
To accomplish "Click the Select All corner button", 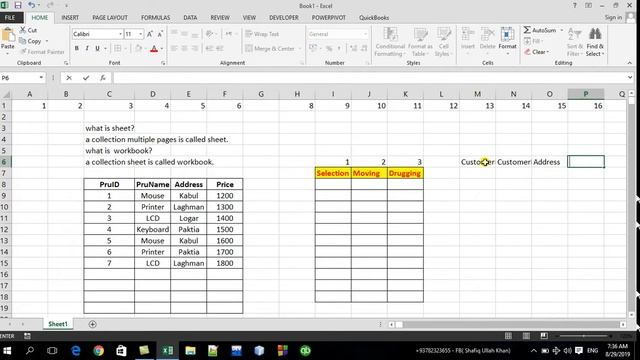I will [6, 94].
